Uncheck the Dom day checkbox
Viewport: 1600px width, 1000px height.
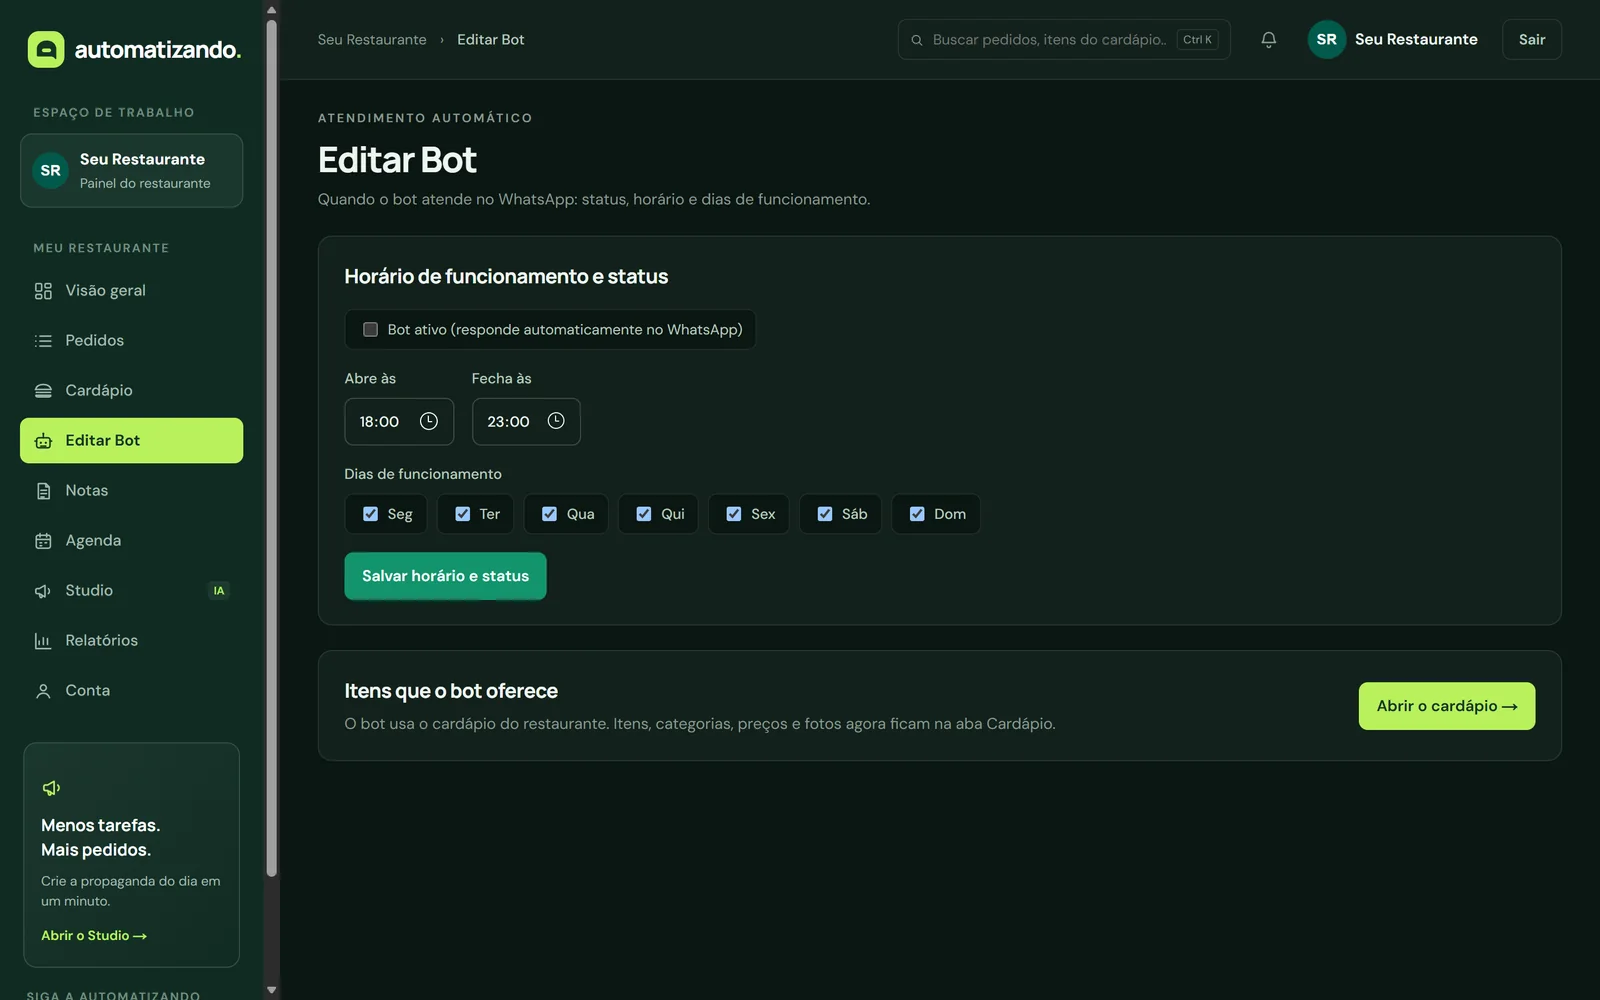pyautogui.click(x=917, y=514)
